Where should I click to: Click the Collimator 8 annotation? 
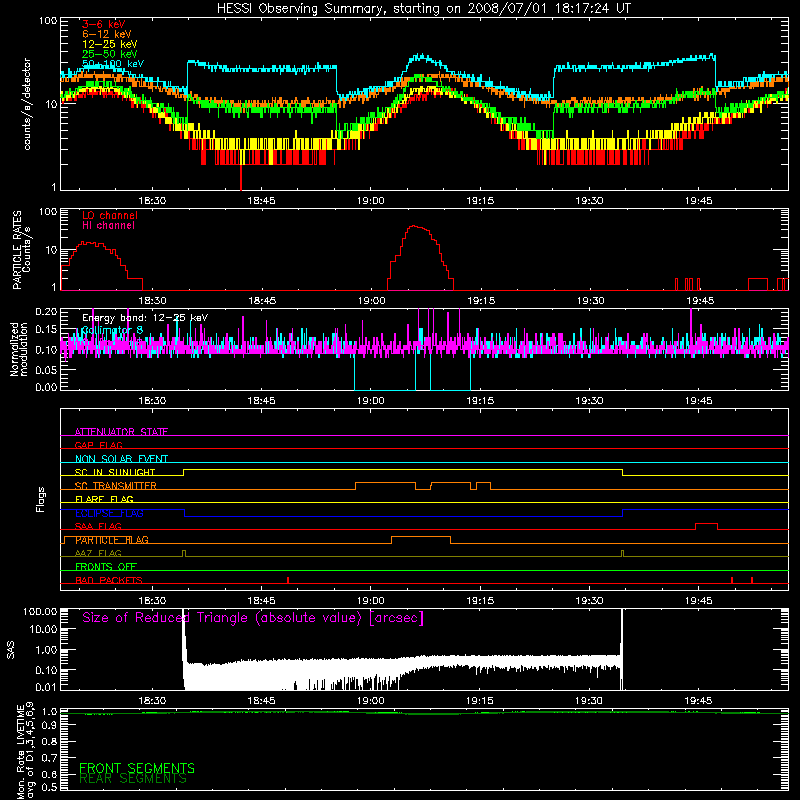point(112,330)
